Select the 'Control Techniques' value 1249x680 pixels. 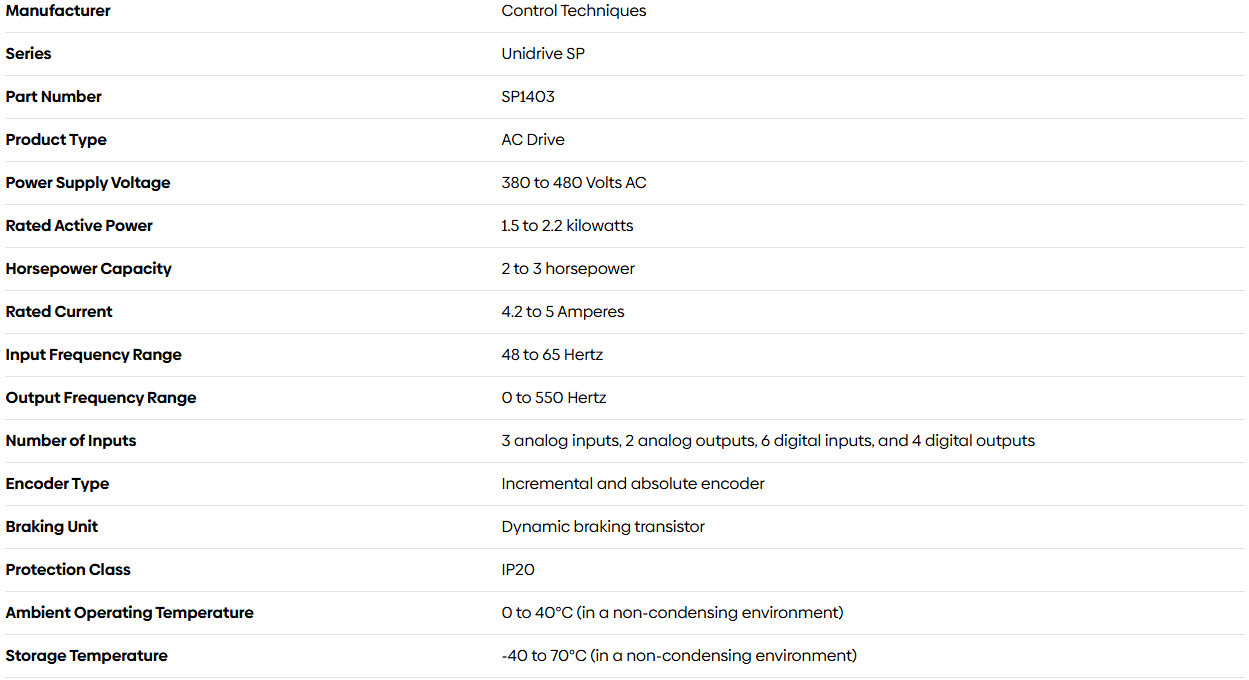tap(574, 11)
